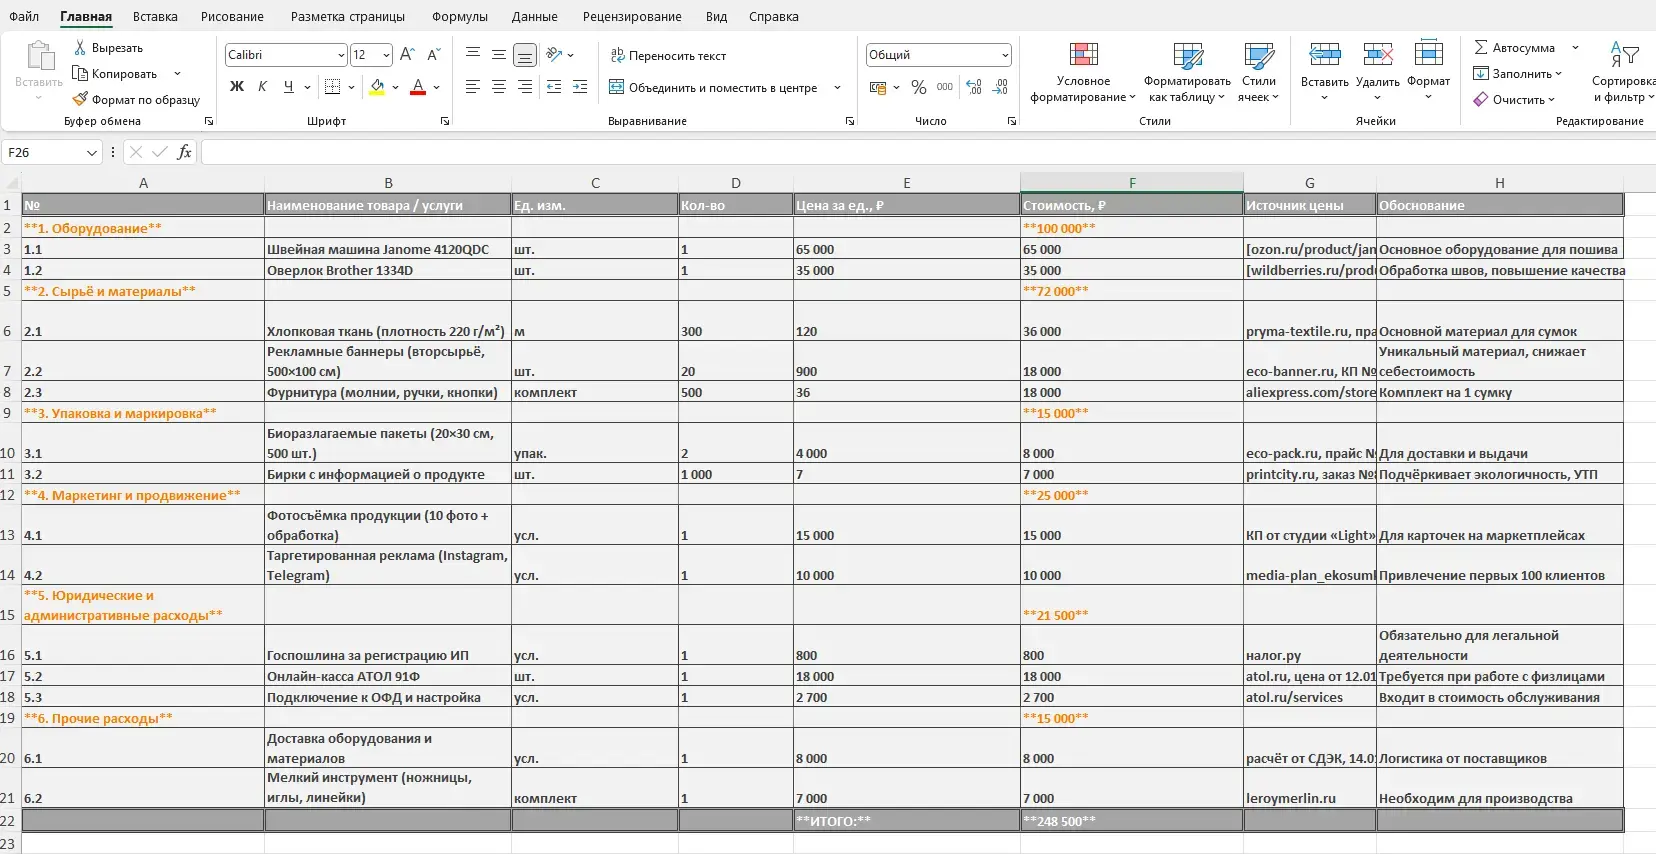Click the insert function fx icon
1656x854 pixels.
pyautogui.click(x=184, y=152)
